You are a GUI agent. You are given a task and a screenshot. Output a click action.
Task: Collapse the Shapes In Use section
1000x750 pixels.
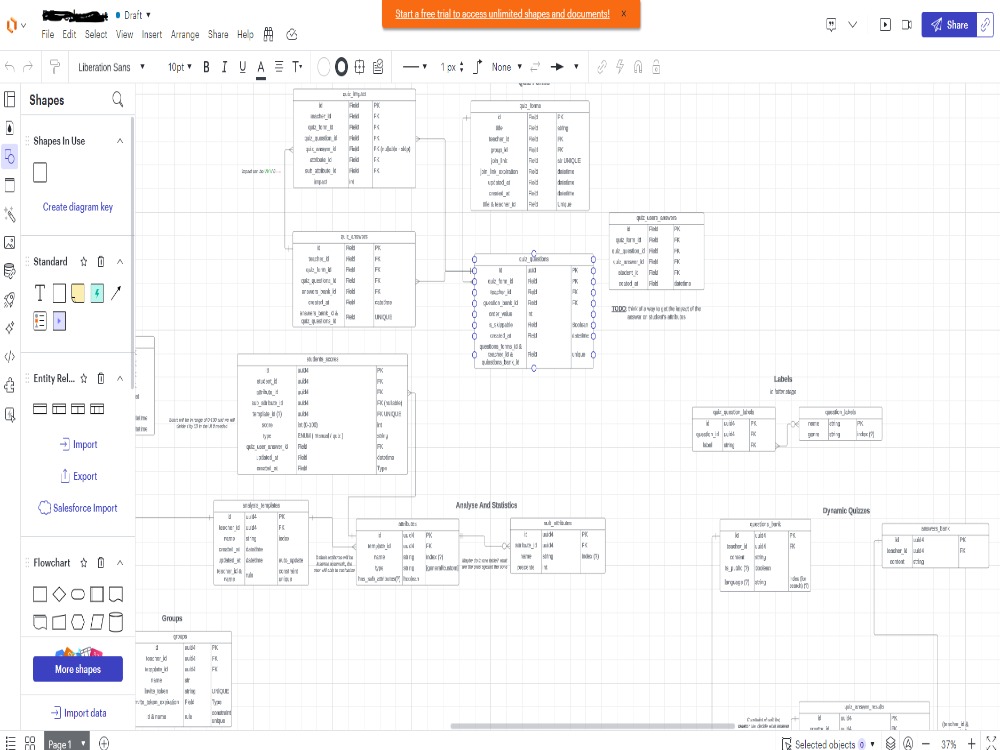coord(120,141)
